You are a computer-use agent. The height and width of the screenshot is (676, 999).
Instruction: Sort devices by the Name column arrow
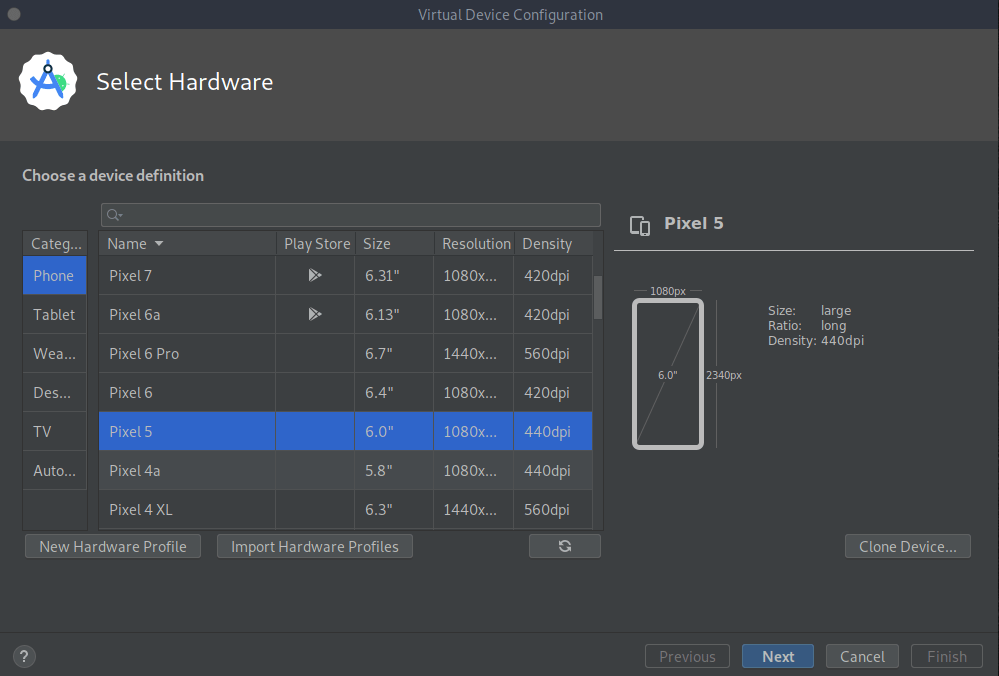pos(159,244)
